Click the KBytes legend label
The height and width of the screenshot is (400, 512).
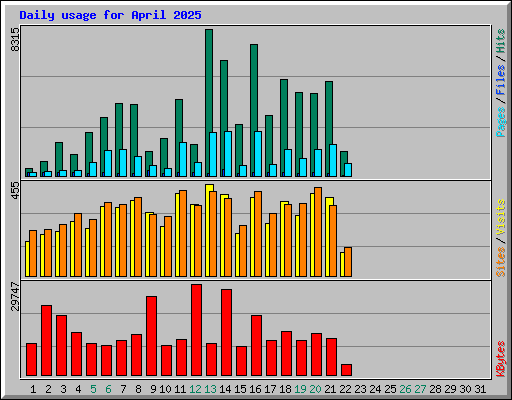tap(500, 359)
